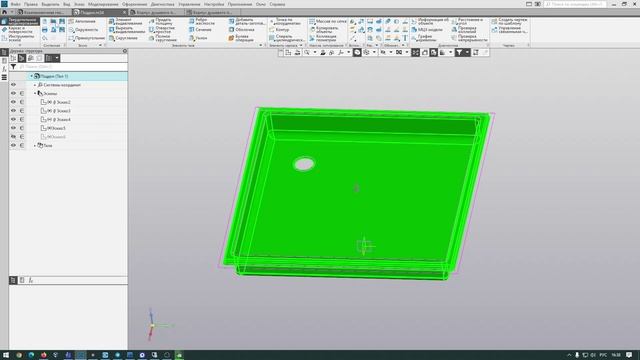The height and width of the screenshot is (360, 640).
Task: Expand the toolbar sets list chevron
Action: coord(20,45)
